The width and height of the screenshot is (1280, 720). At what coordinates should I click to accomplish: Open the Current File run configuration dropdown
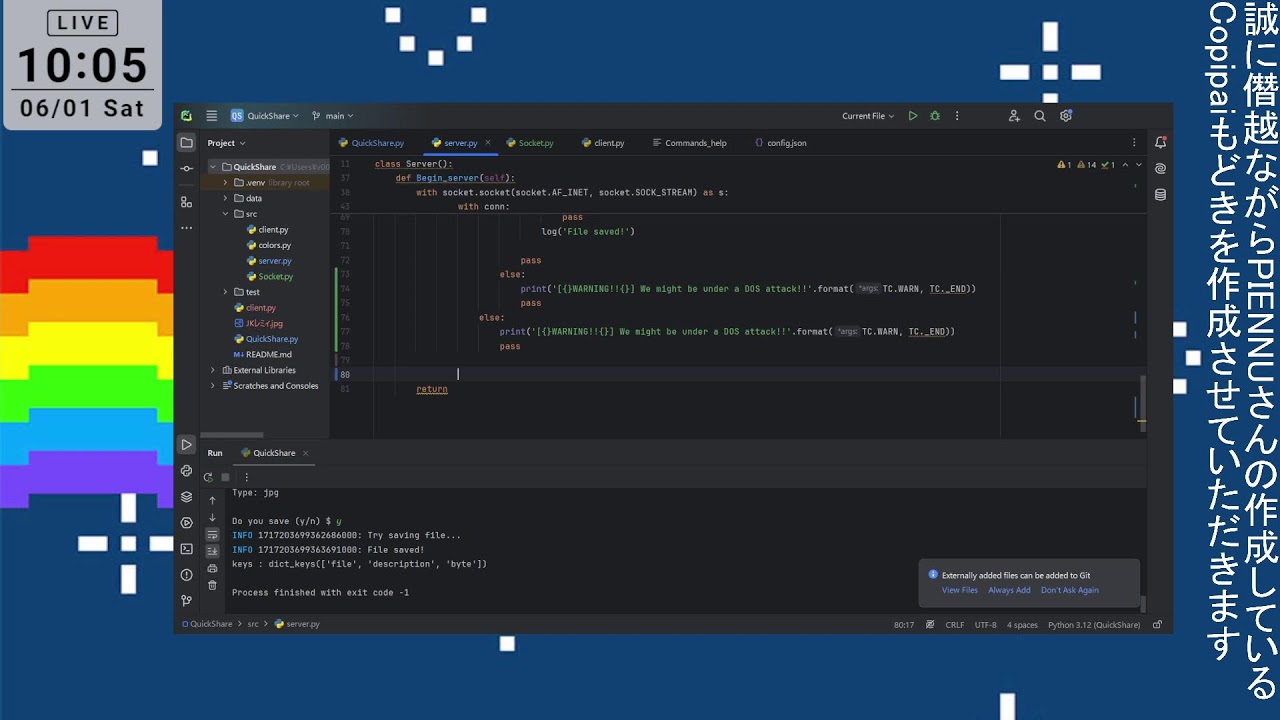click(x=868, y=116)
